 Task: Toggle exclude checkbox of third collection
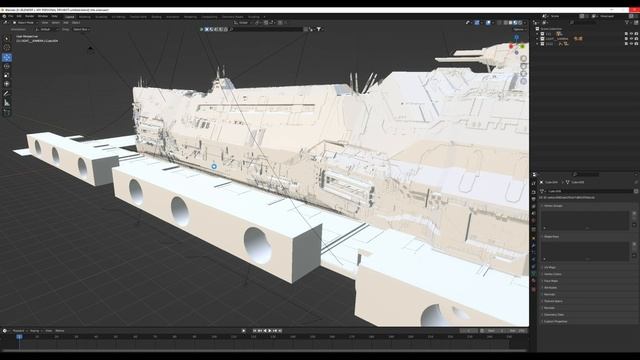(626, 44)
